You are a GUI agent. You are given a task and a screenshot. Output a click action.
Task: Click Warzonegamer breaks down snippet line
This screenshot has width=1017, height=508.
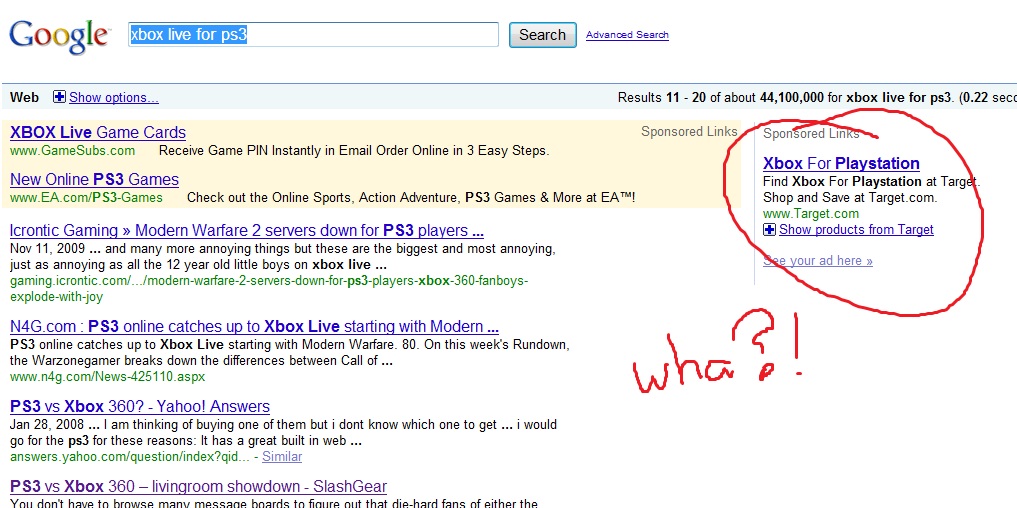coord(202,361)
